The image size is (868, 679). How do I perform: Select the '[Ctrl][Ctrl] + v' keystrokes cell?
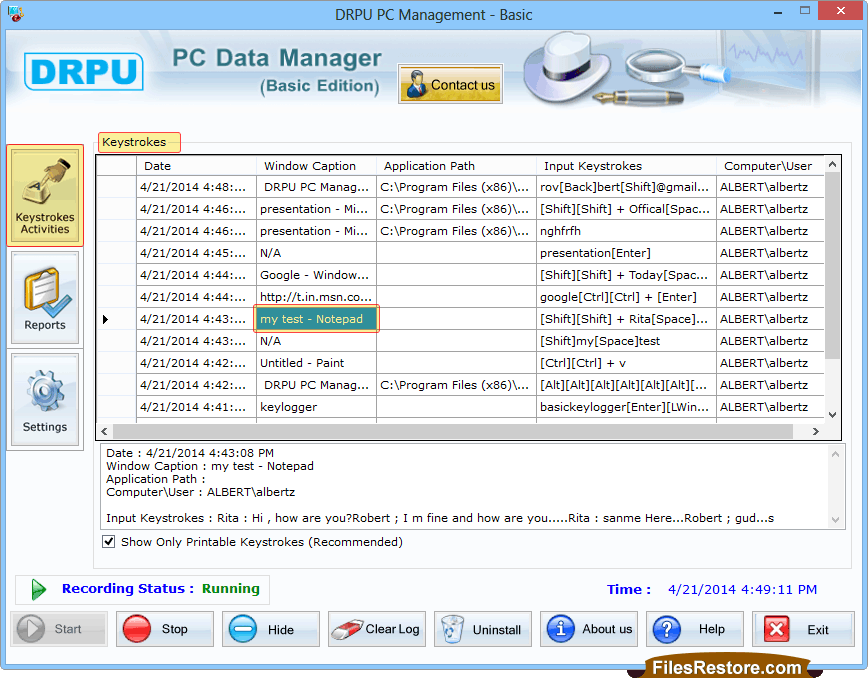626,363
